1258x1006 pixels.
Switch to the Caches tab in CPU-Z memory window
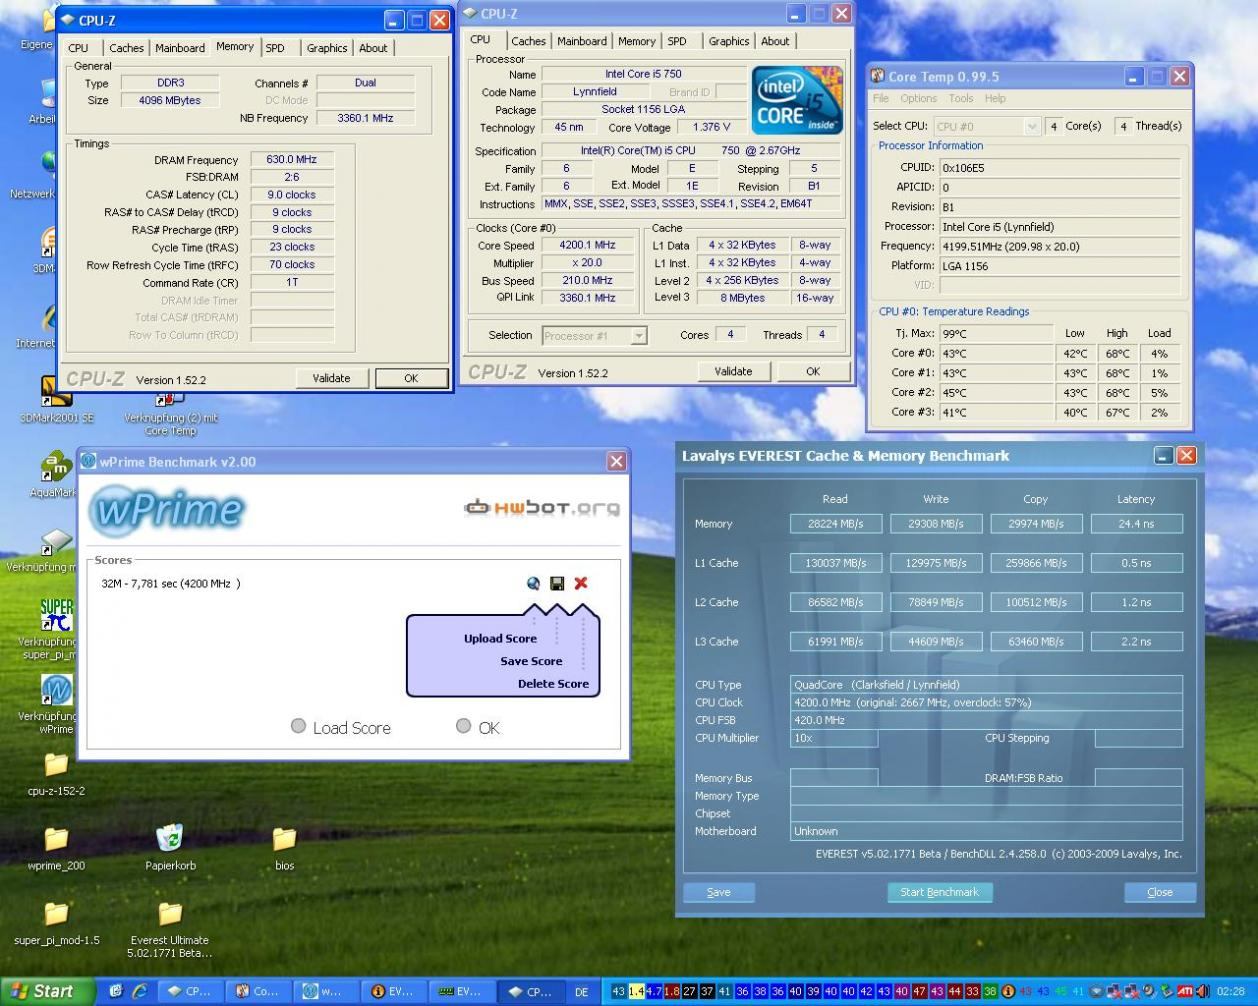pos(126,48)
